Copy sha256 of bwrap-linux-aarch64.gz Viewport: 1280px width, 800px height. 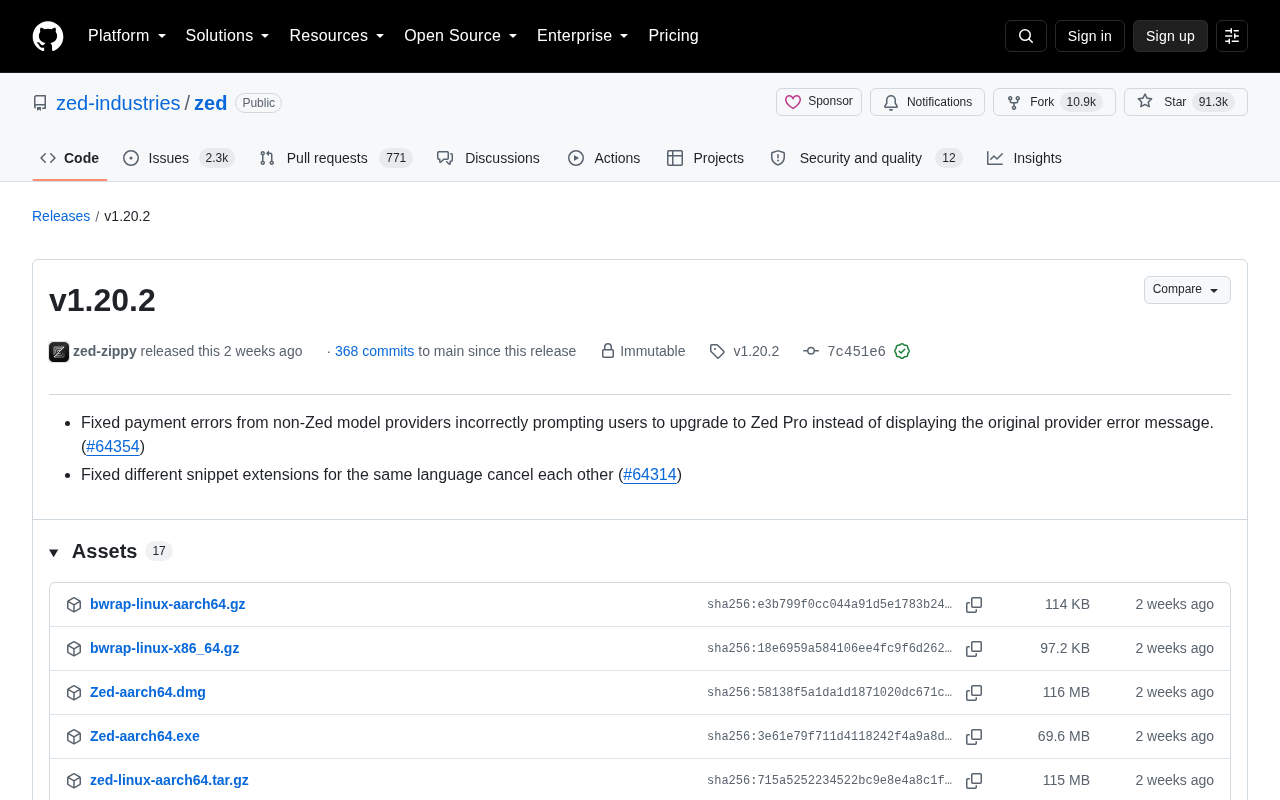click(974, 605)
